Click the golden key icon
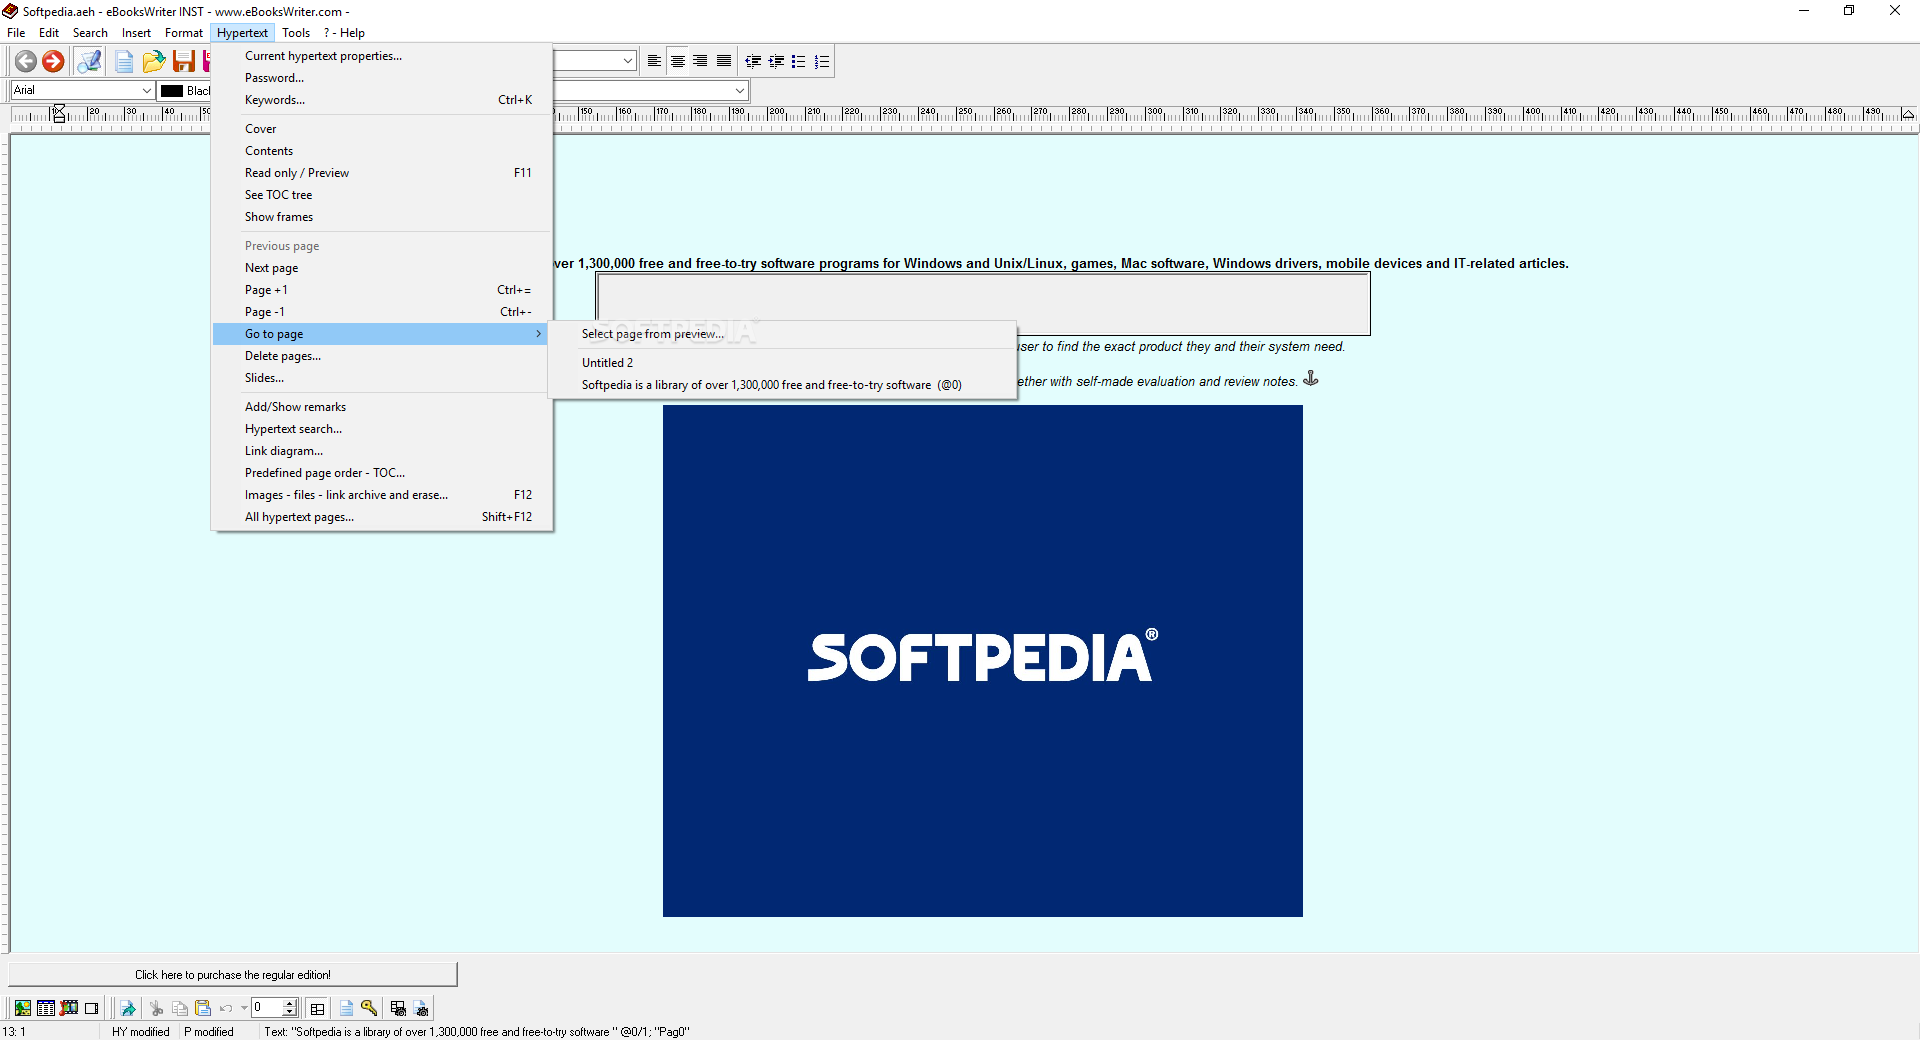The width and height of the screenshot is (1920, 1040). point(369,1008)
